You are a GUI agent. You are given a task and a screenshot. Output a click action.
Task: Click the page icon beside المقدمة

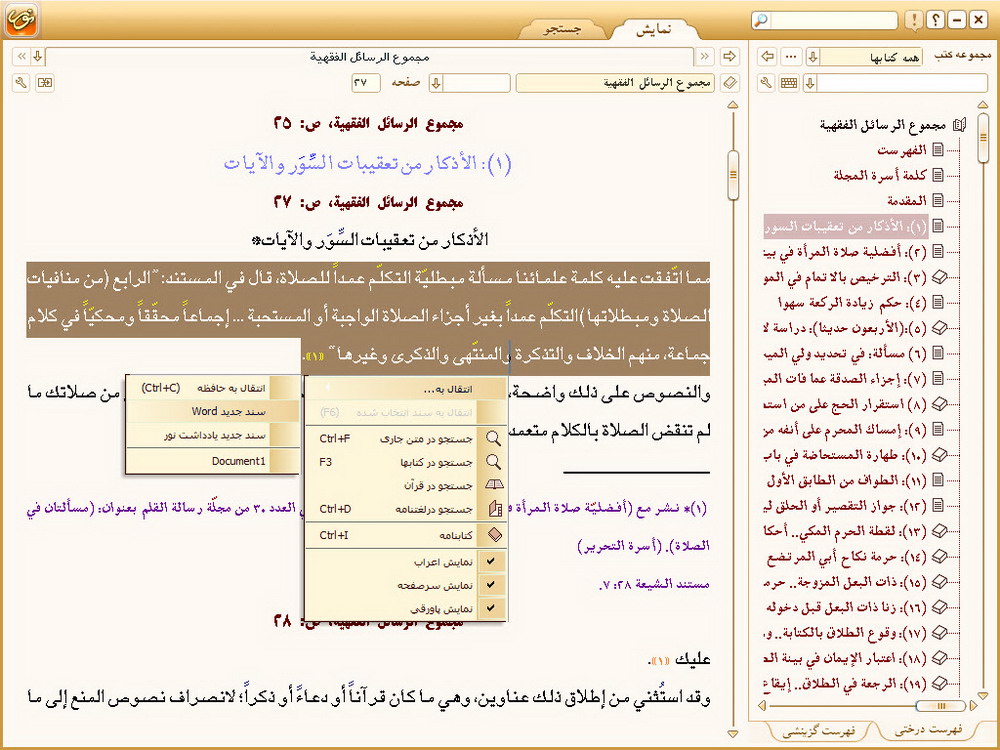tap(938, 200)
